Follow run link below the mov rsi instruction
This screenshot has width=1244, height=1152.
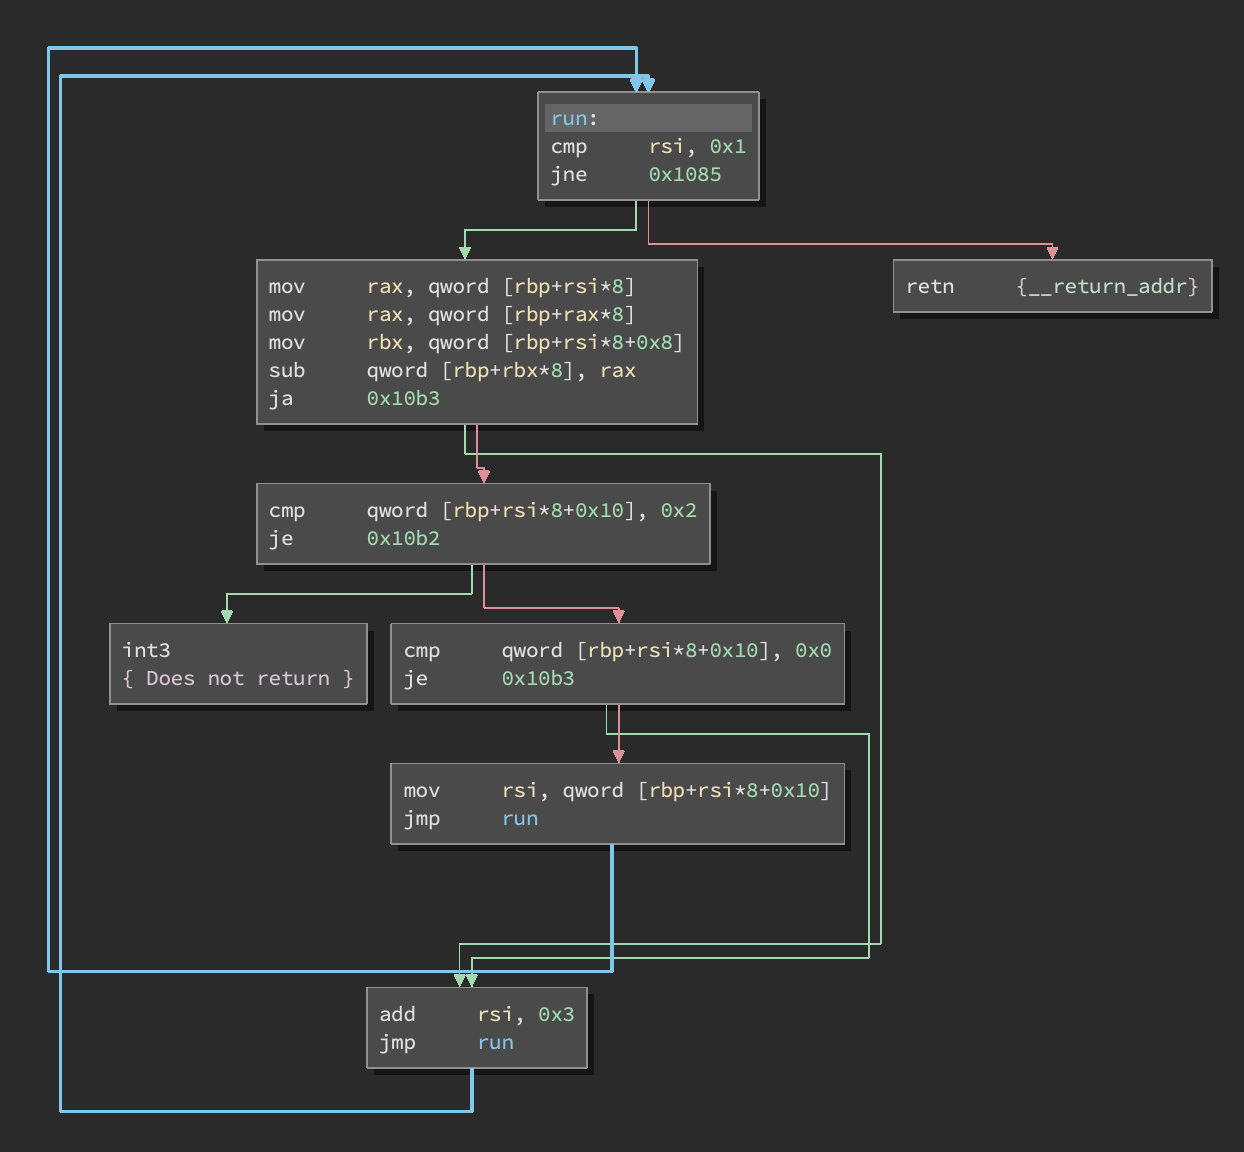coord(520,818)
